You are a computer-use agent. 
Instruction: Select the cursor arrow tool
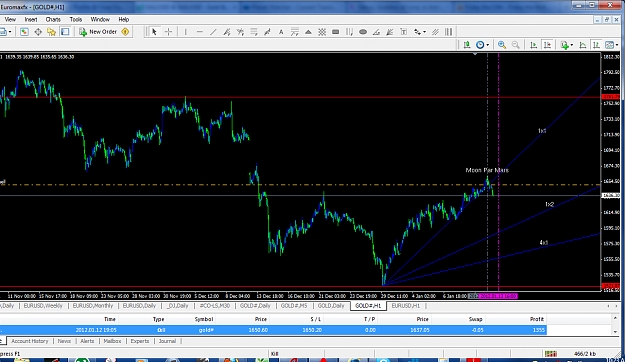(154, 32)
